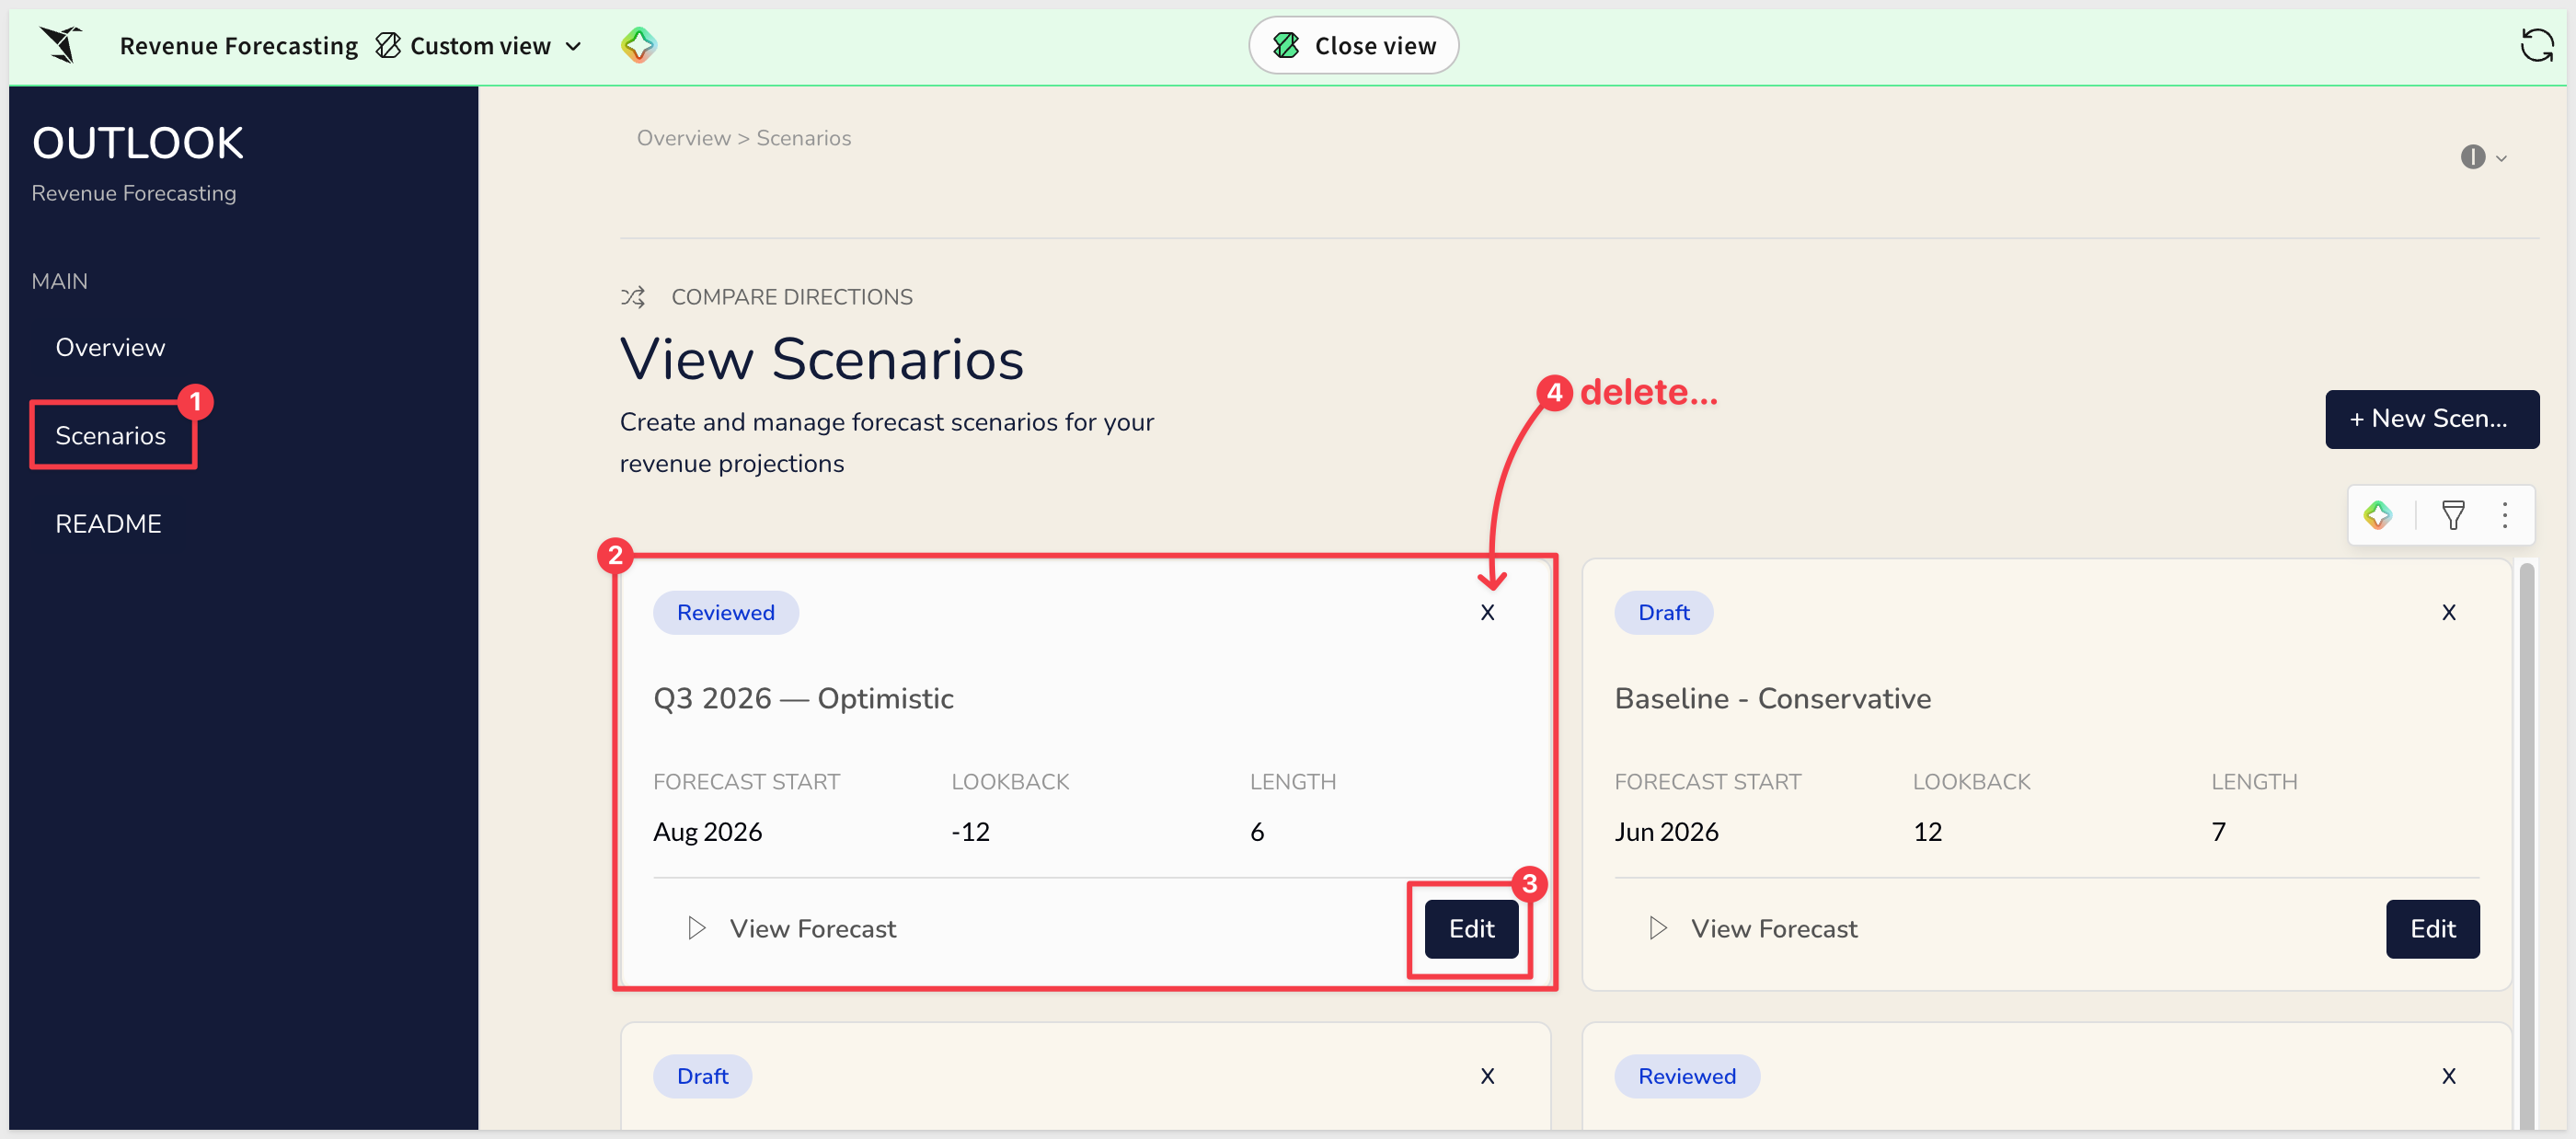Click the shuffle icon beside Compare Directions

[633, 297]
